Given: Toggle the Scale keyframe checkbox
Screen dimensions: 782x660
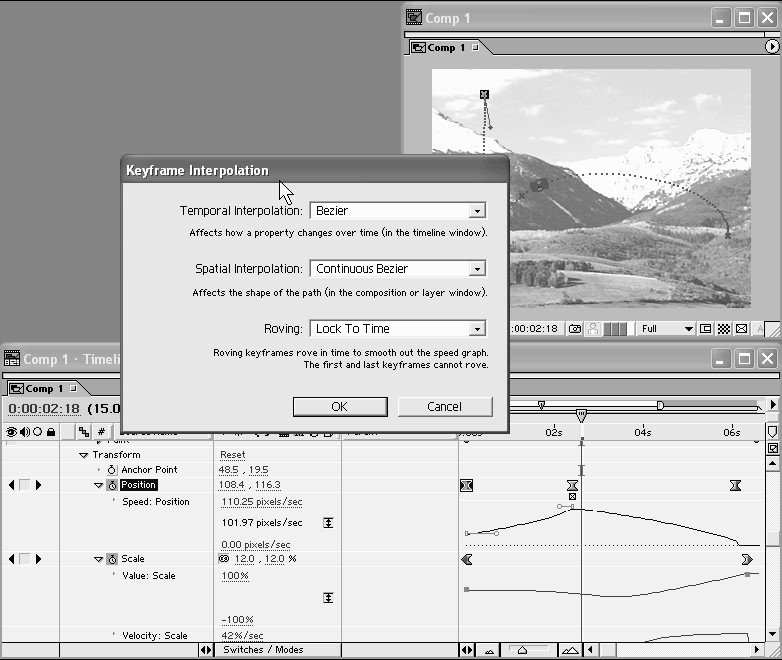Looking at the screenshot, I should (25, 559).
